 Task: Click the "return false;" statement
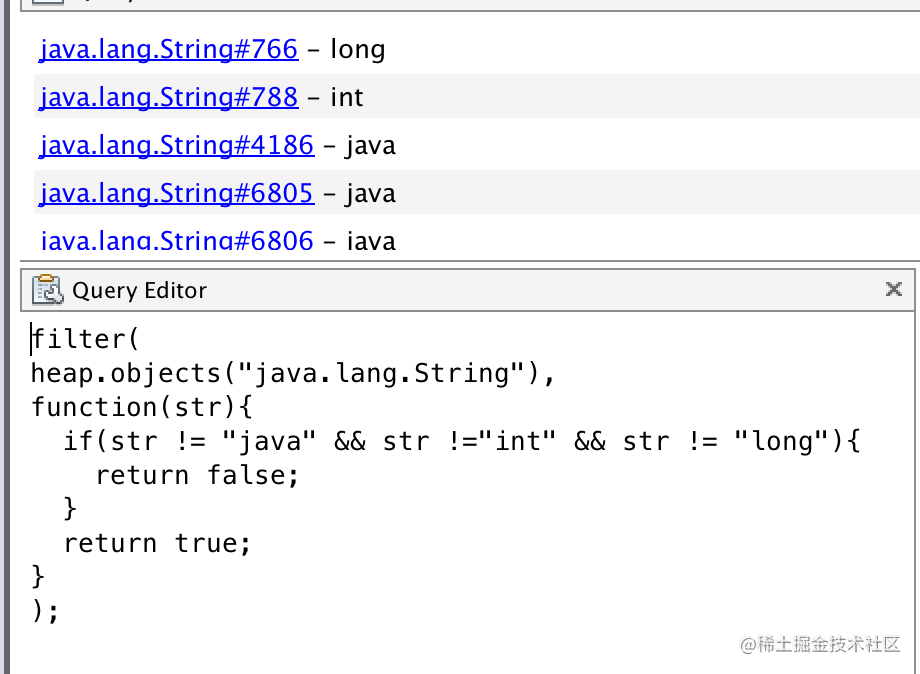pos(197,475)
